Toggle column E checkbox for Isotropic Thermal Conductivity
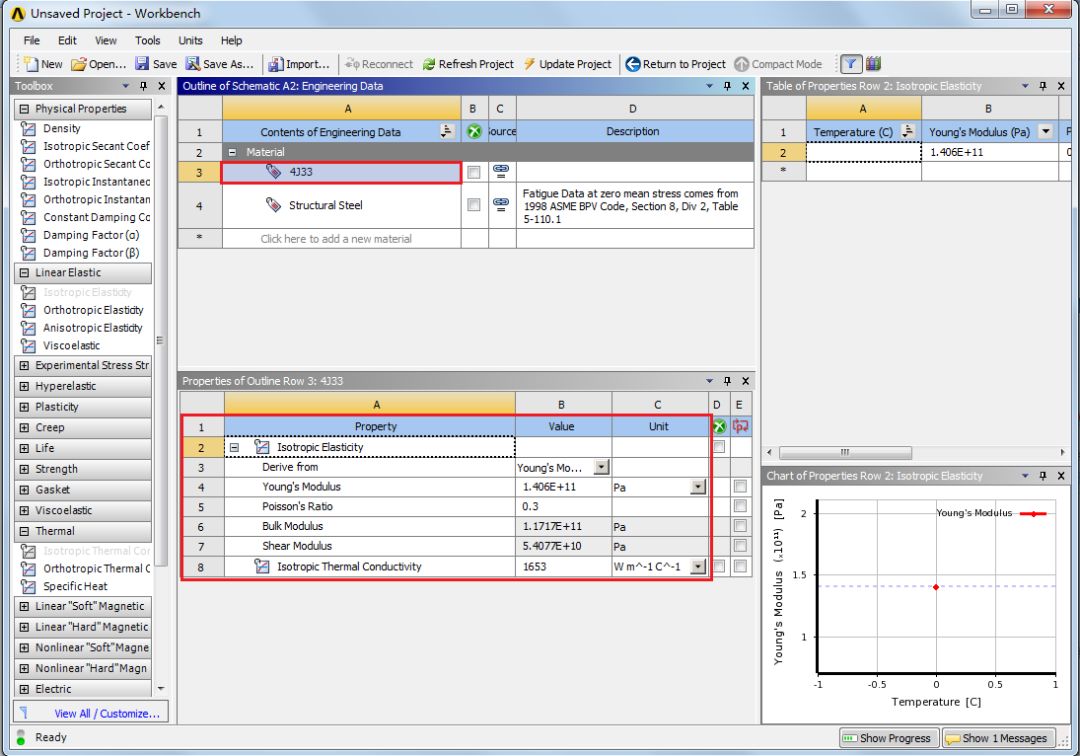Viewport: 1080px width, 756px height. point(740,566)
